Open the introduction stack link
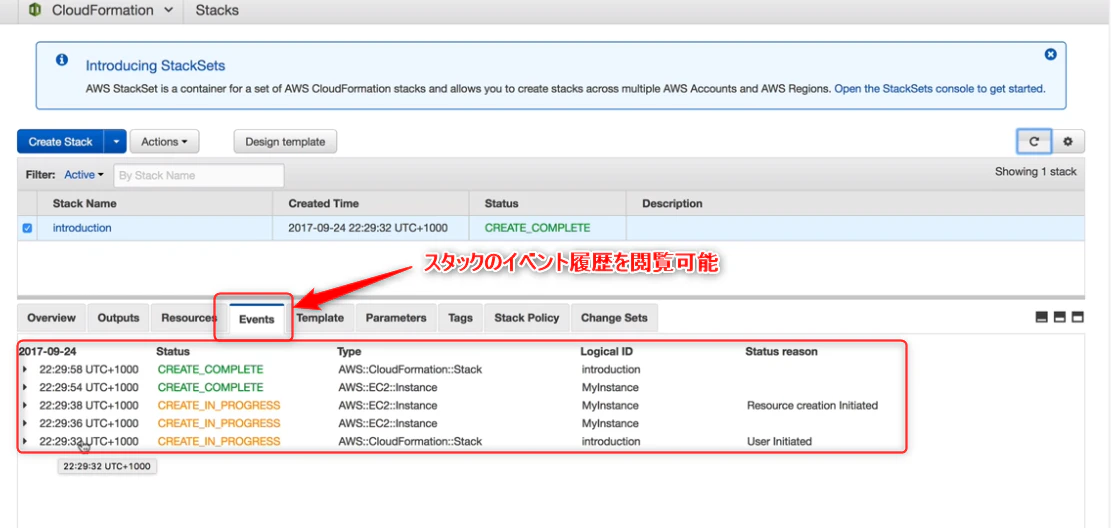Screen dimensions: 1111x528 [x=82, y=228]
